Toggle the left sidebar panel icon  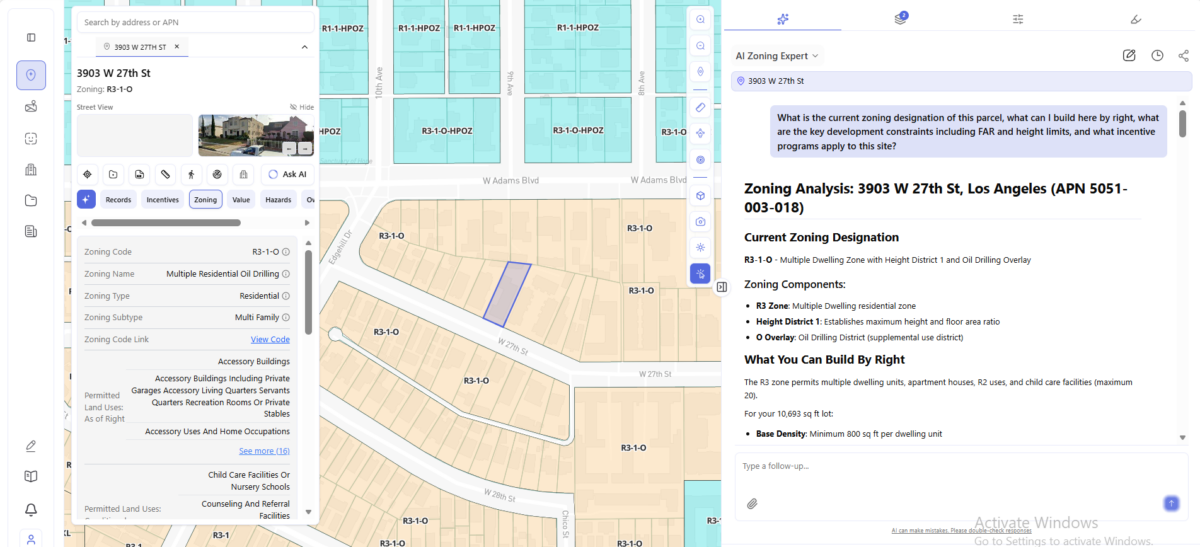coord(31,38)
